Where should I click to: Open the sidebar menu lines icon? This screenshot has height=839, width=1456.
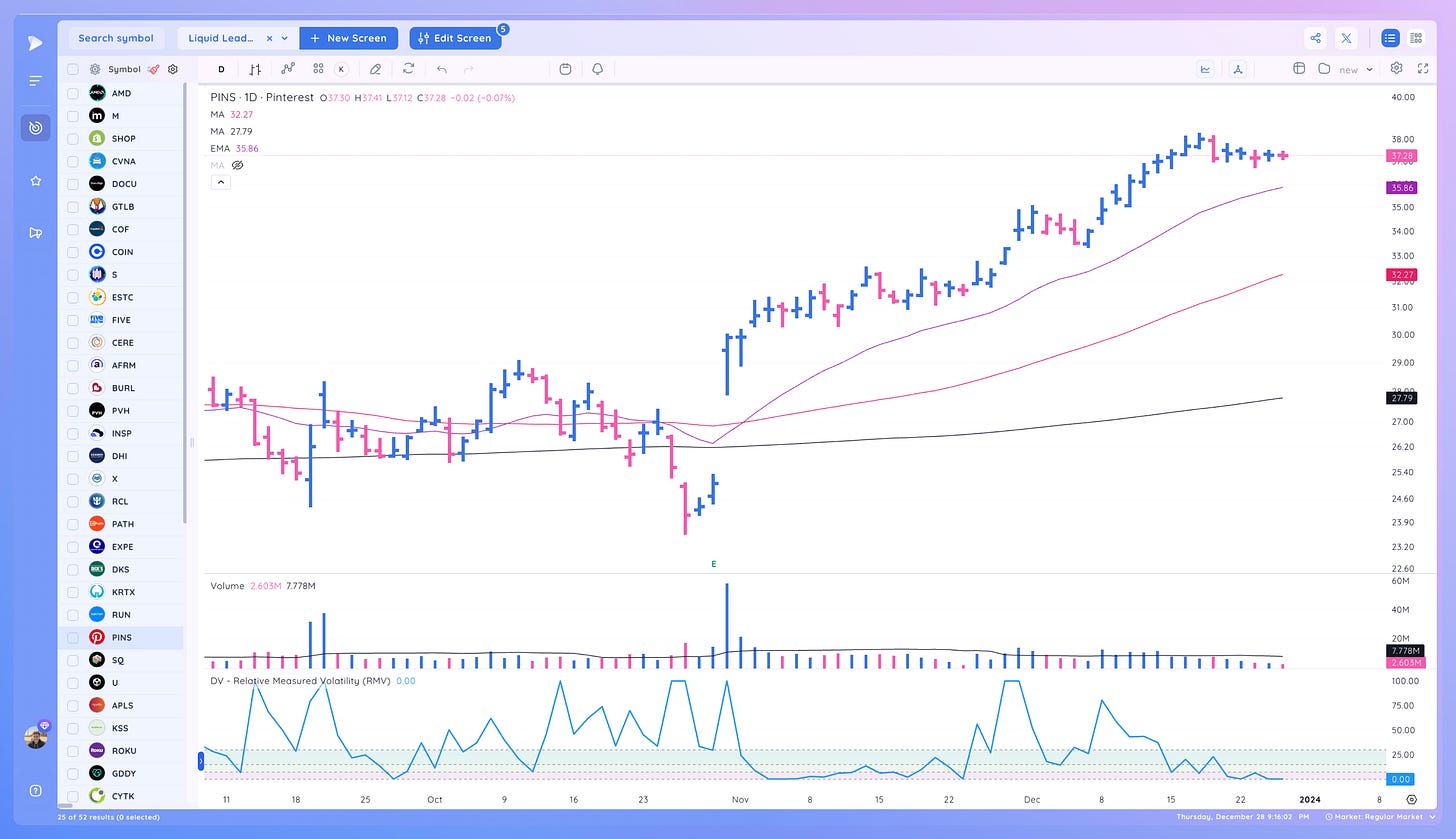coord(35,81)
